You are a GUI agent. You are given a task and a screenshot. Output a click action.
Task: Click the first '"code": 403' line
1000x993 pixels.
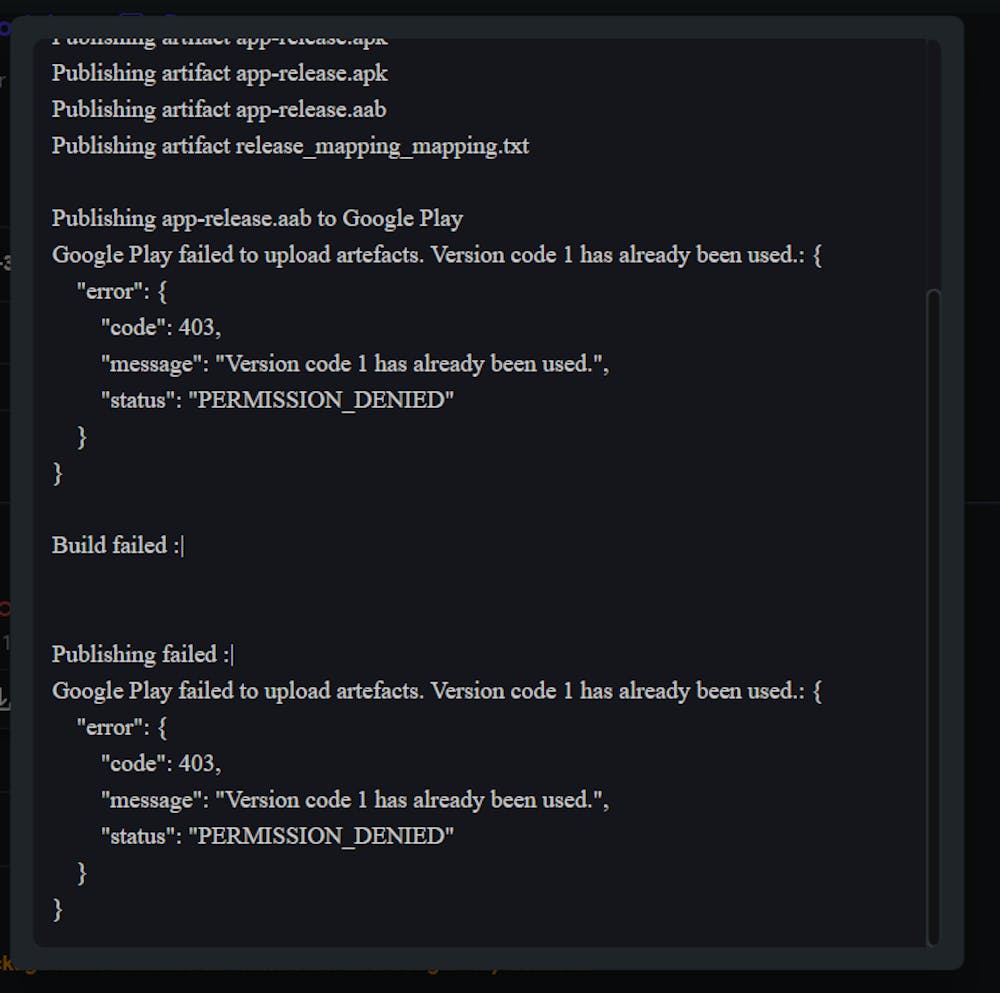click(160, 327)
